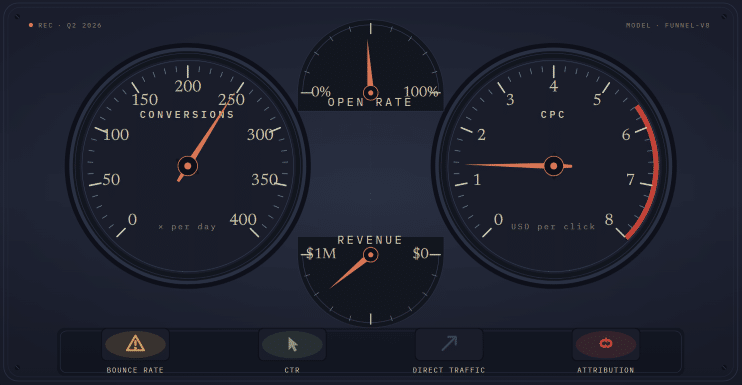Viewport: 742px width, 385px height.
Task: Click the 100 mark on Conversions gauge
Action: pos(116,135)
